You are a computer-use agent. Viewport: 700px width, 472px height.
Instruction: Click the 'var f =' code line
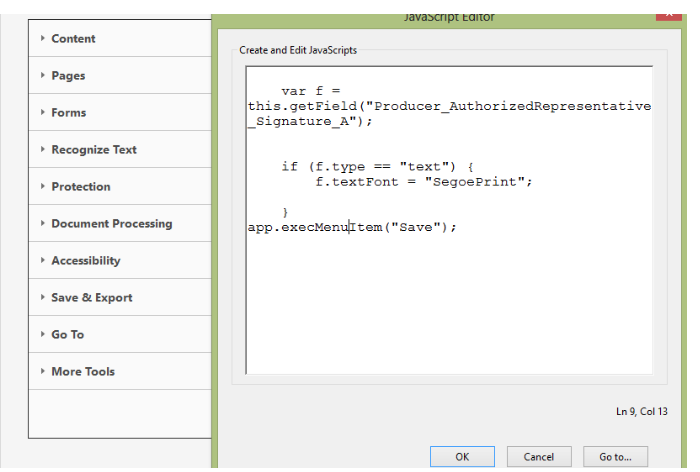coord(311,91)
